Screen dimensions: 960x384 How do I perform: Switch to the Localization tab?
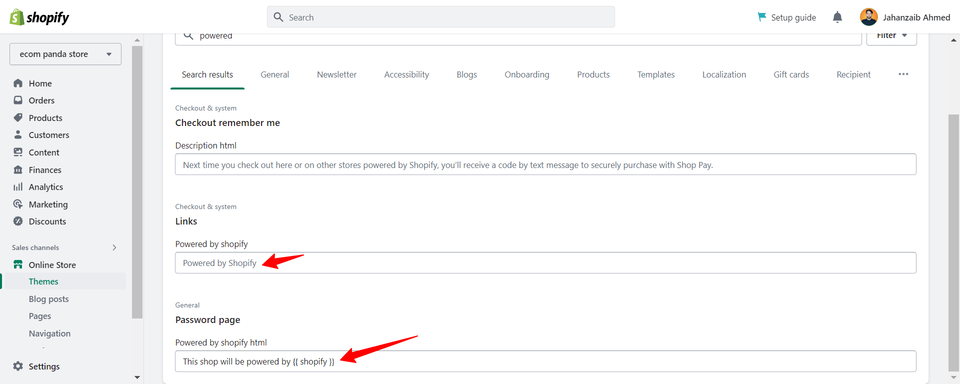tap(724, 75)
